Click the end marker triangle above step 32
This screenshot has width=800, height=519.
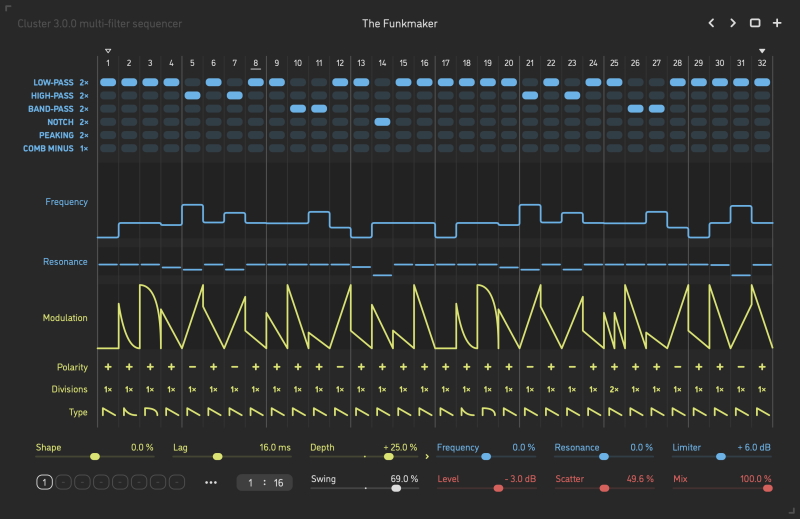(762, 50)
